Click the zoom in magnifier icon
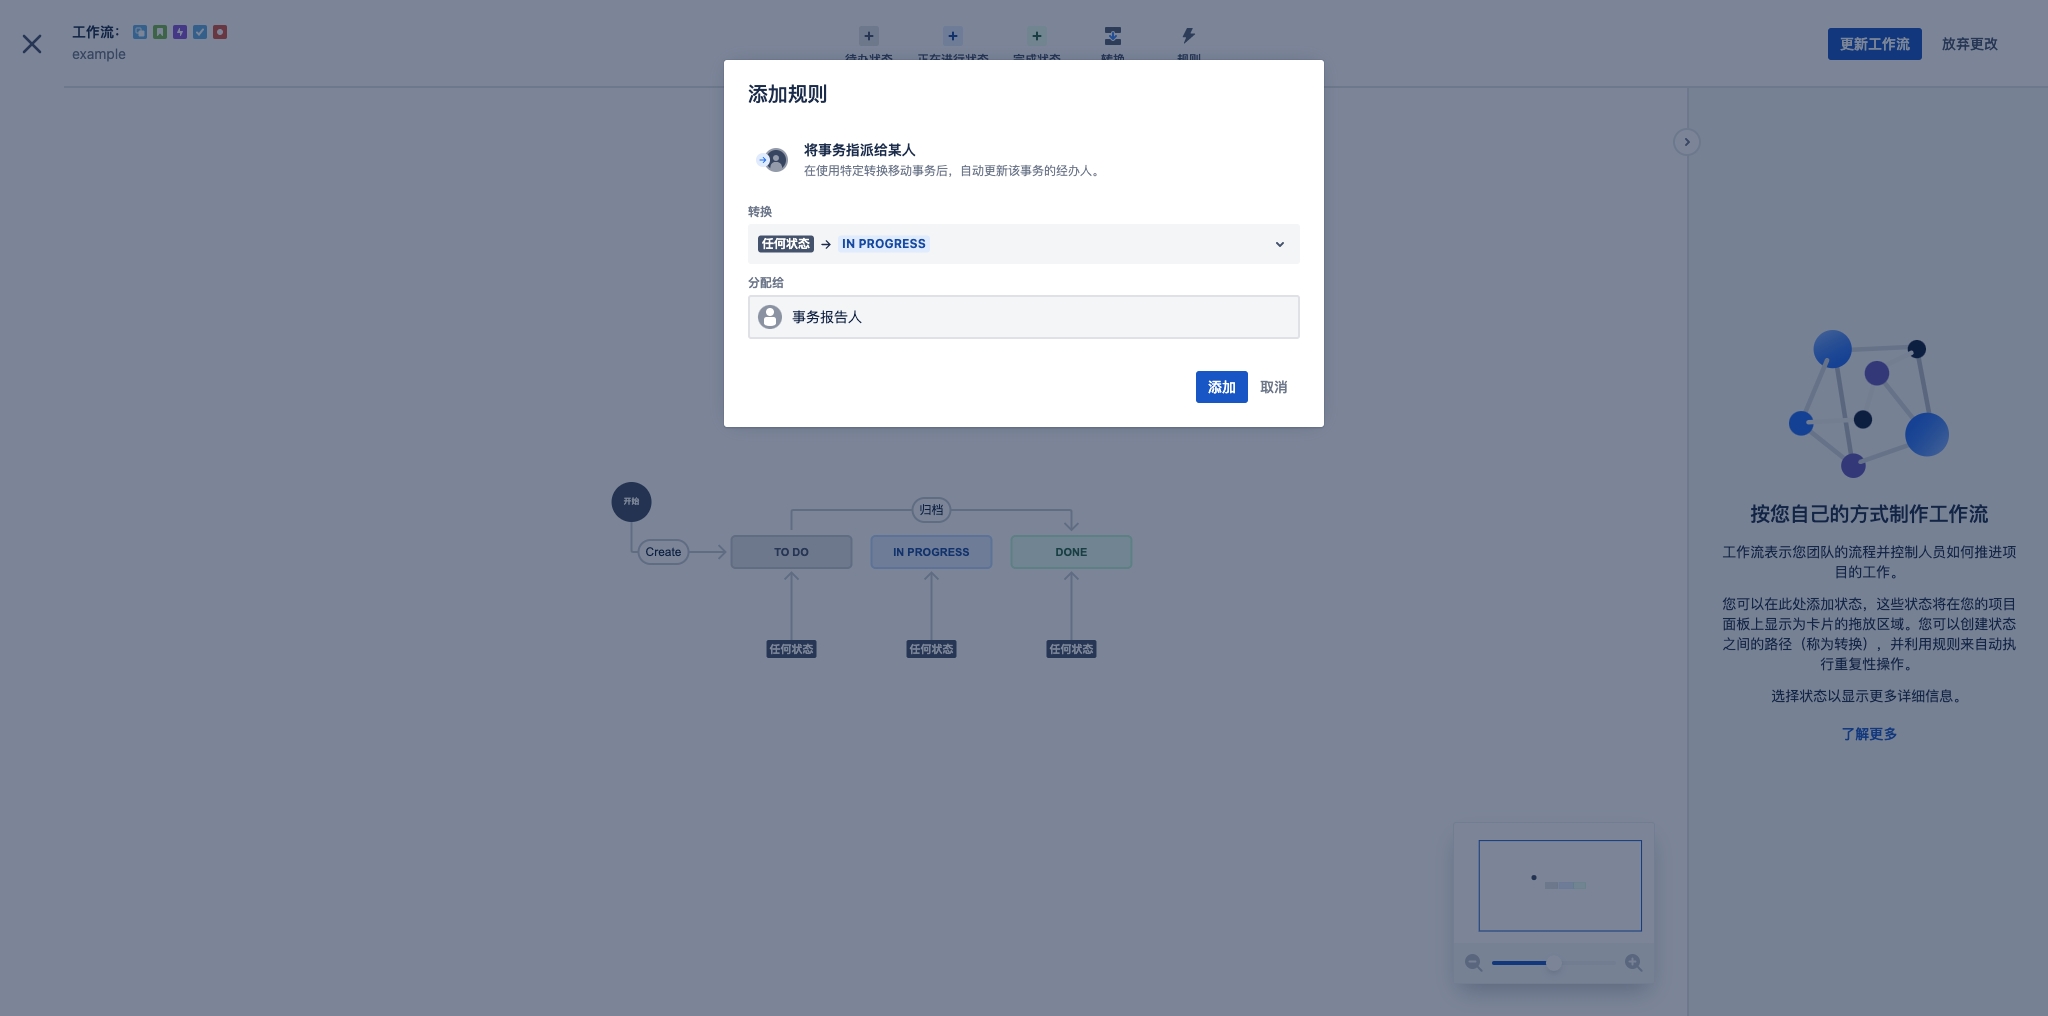This screenshot has height=1016, width=2048. pos(1633,963)
